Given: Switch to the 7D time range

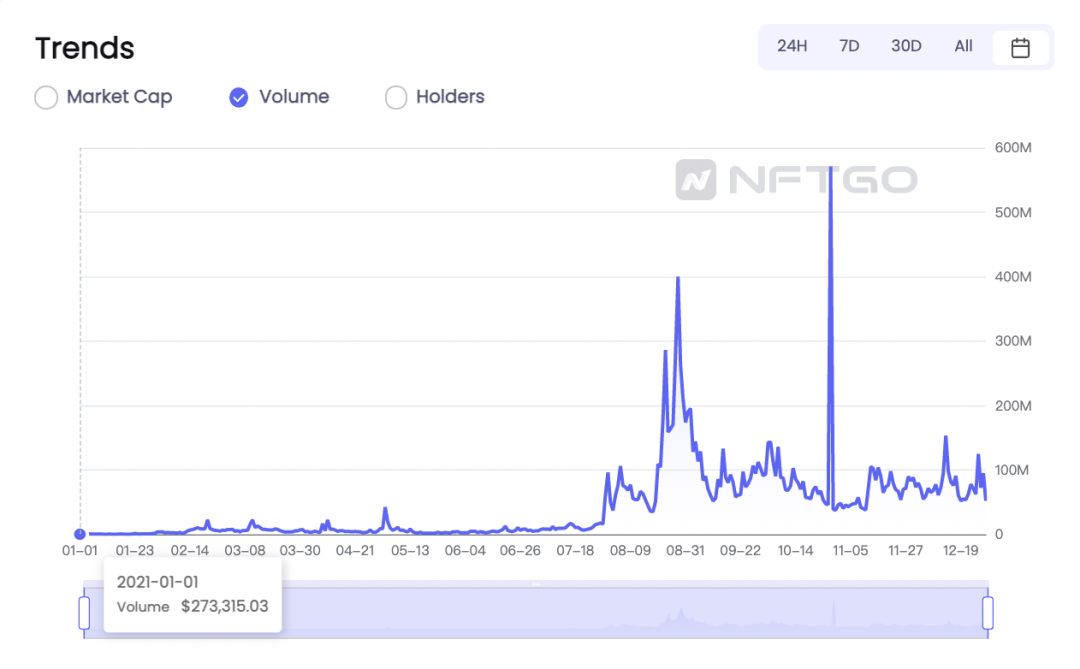Looking at the screenshot, I should tap(849, 46).
